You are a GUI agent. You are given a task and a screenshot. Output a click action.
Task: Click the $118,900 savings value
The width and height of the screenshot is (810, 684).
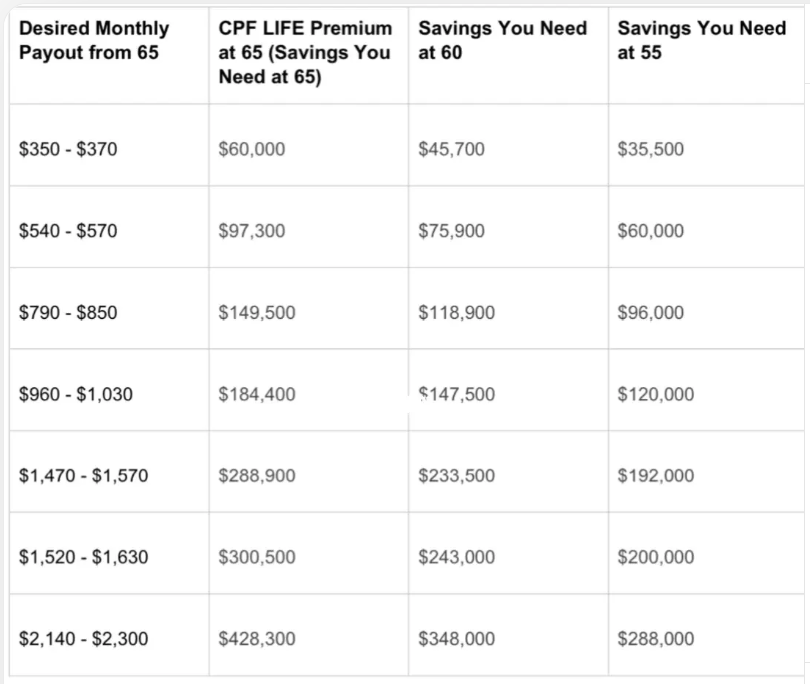[456, 313]
